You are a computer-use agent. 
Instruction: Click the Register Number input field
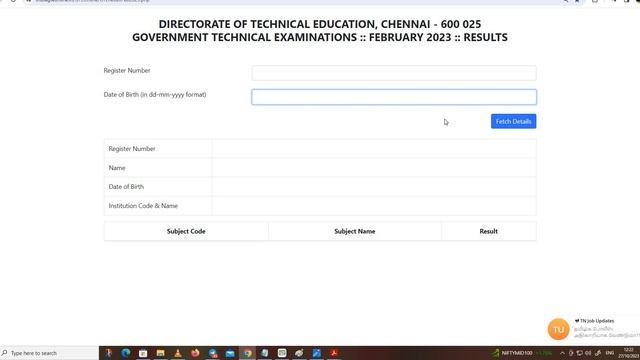394,73
